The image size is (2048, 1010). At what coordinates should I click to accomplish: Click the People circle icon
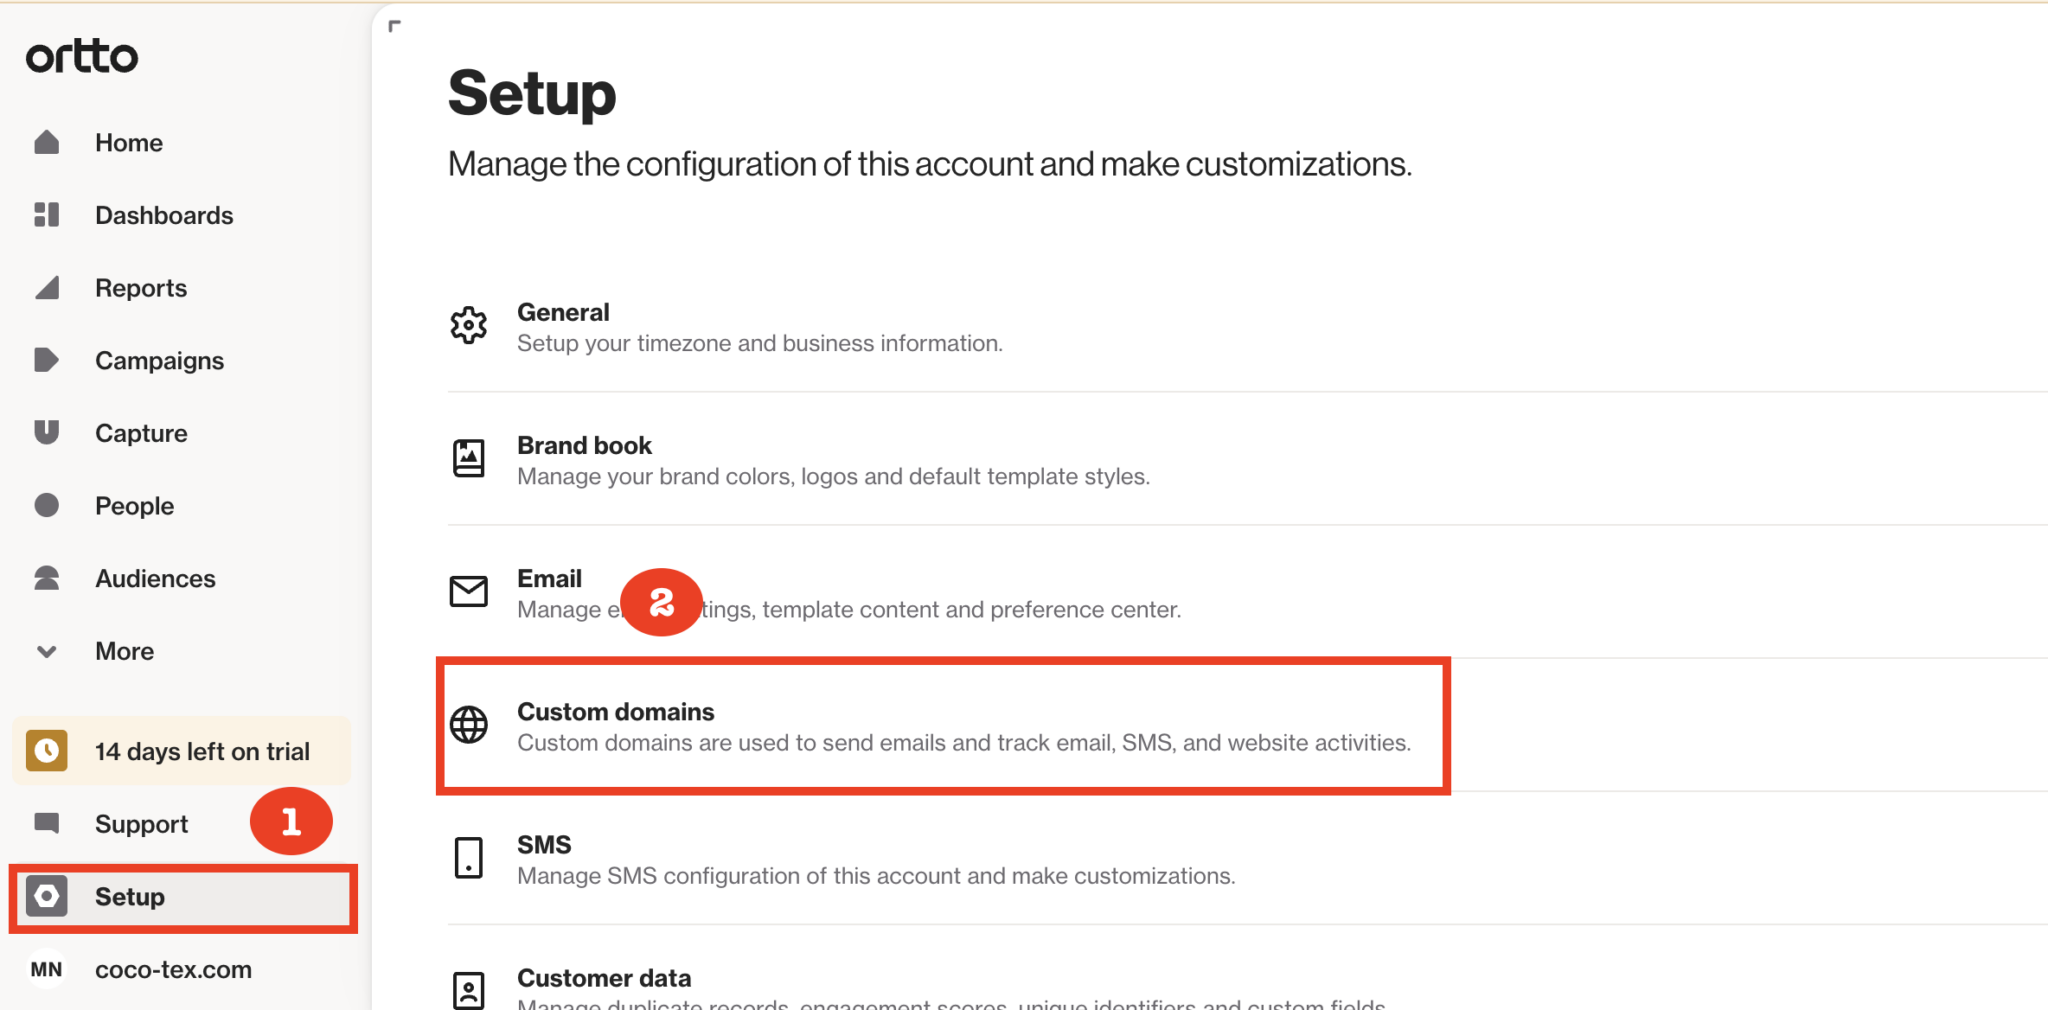46,505
